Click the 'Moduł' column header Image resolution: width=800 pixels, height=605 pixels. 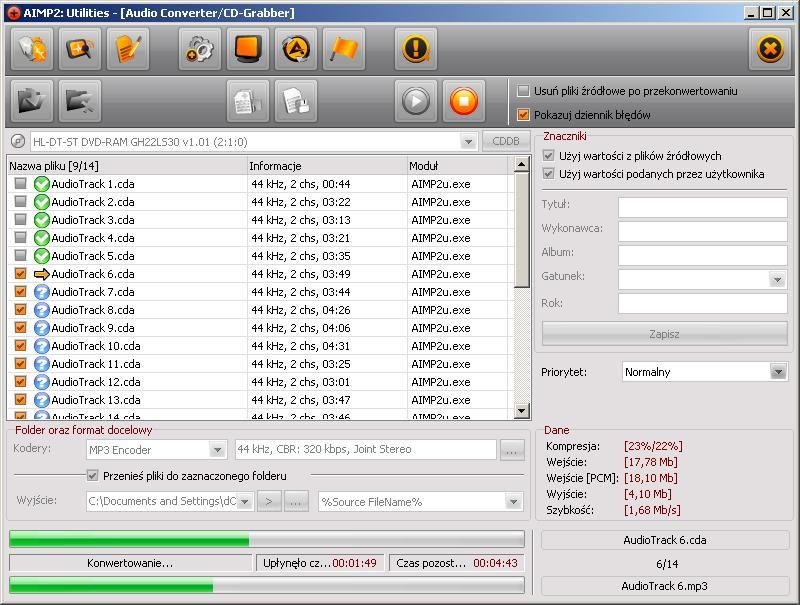pyautogui.click(x=458, y=166)
